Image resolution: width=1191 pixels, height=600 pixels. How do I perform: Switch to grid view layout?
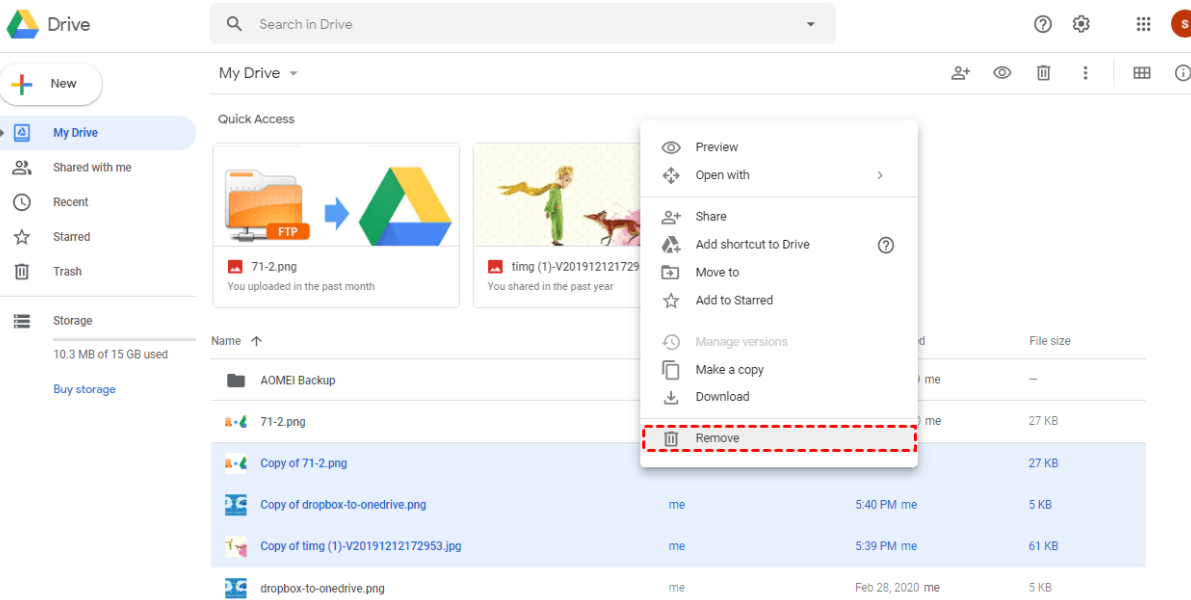click(1141, 73)
